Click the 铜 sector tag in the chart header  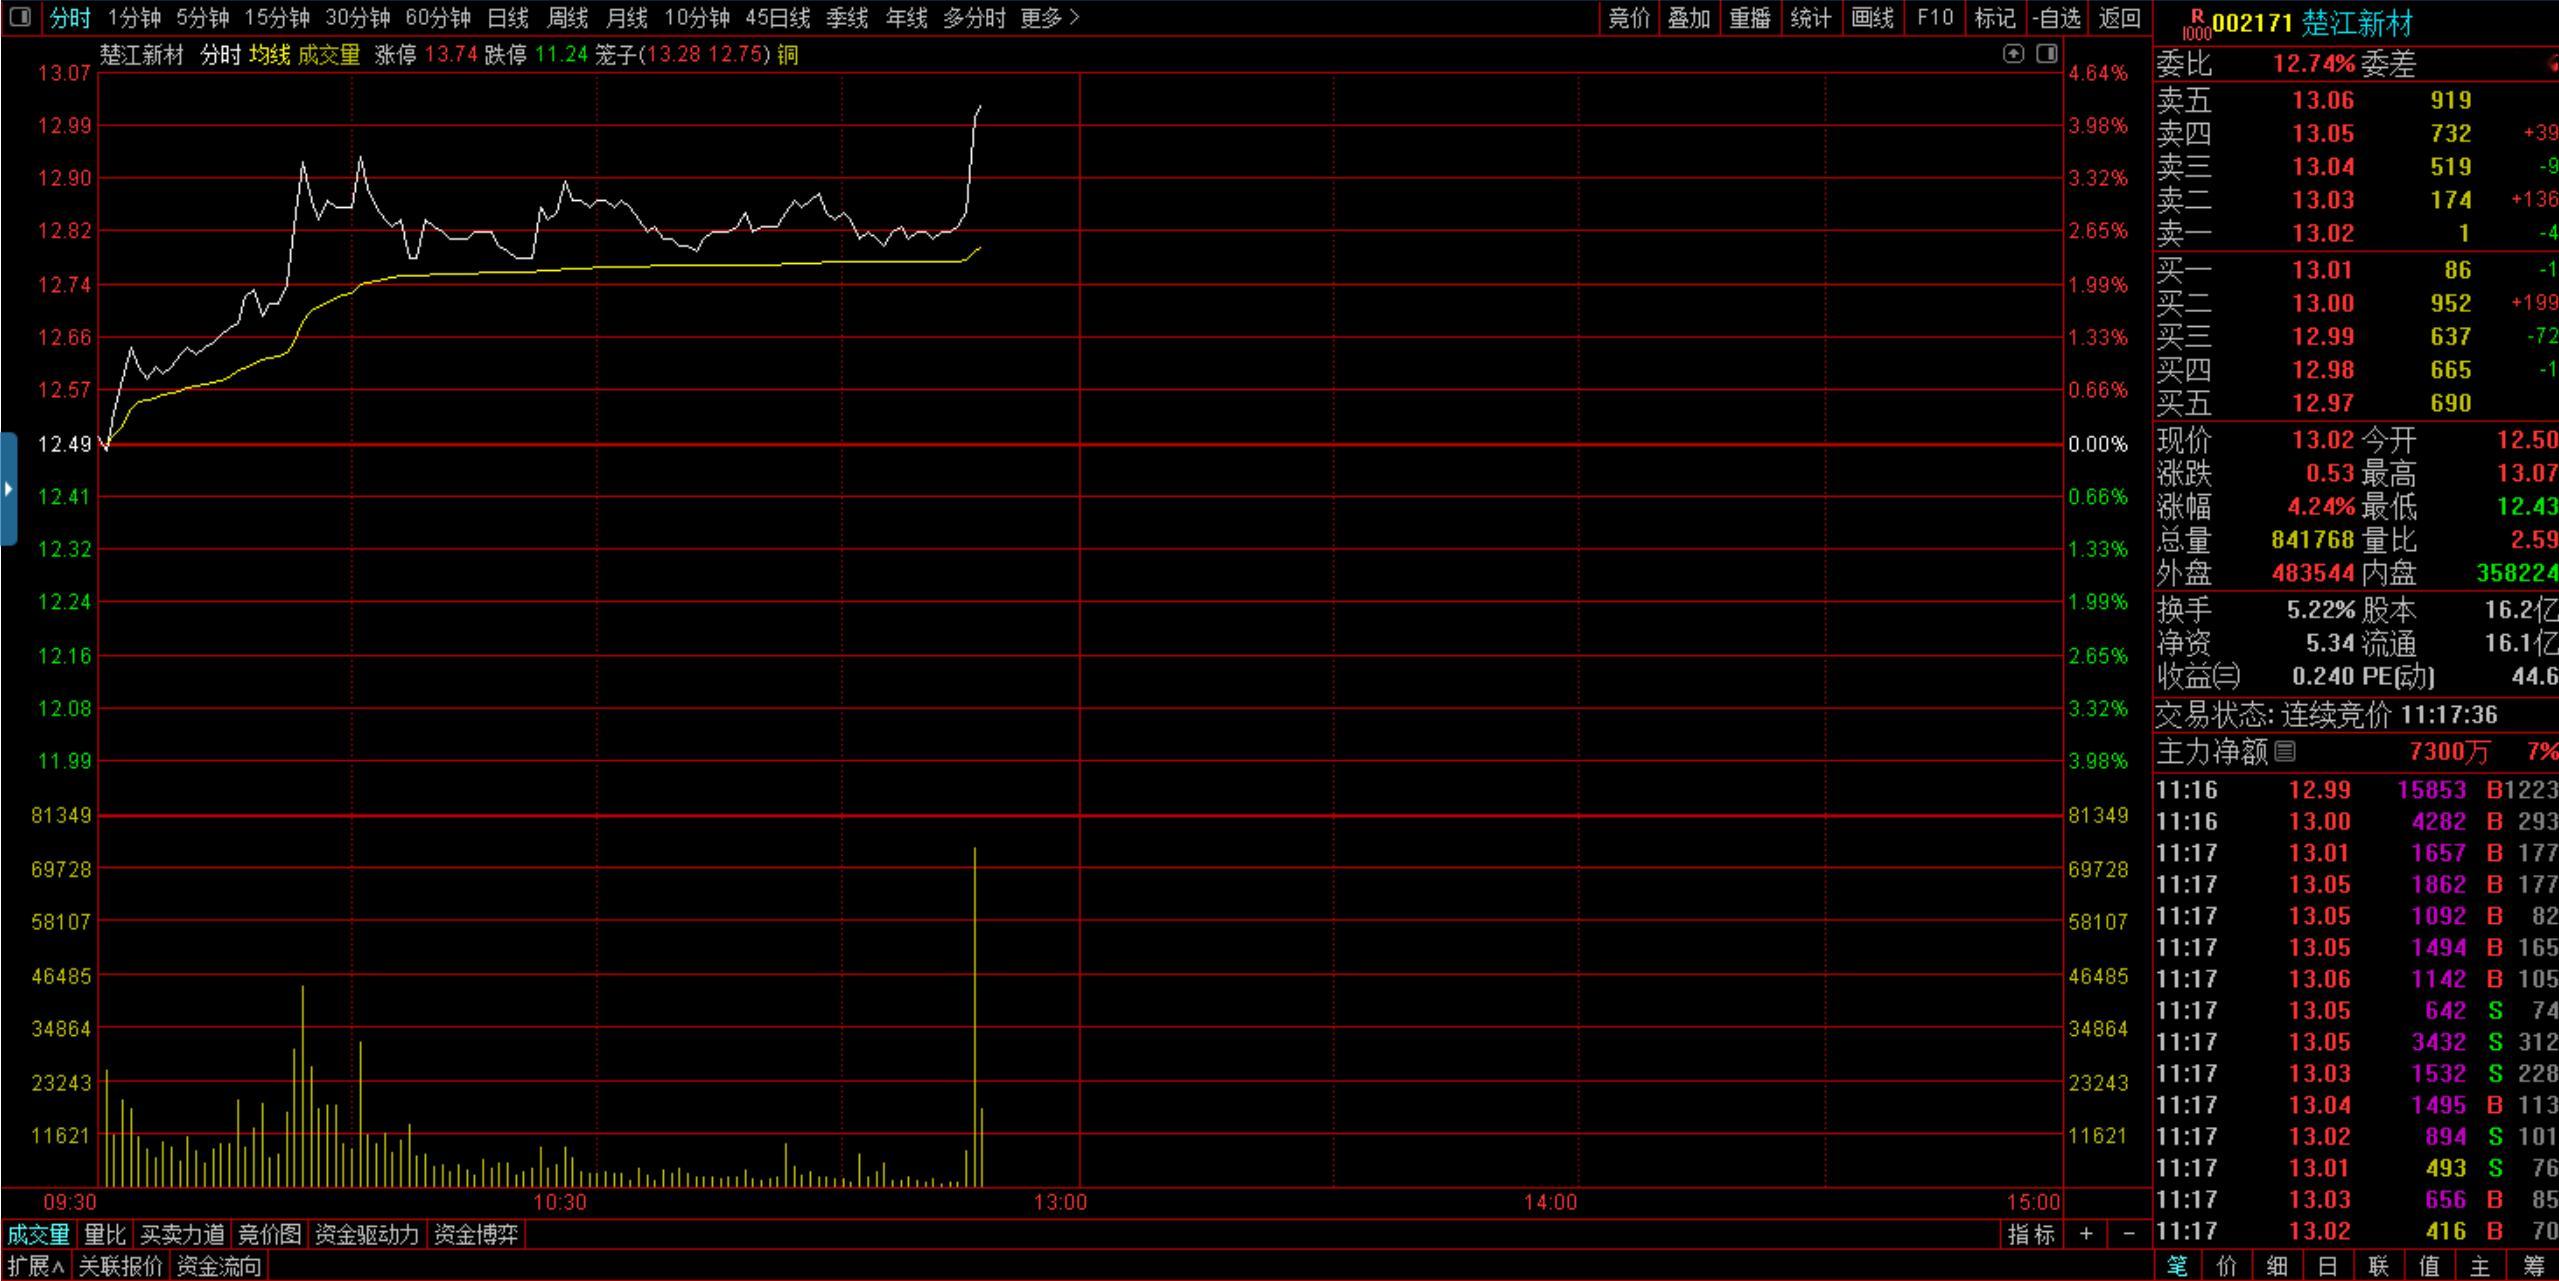pos(788,55)
